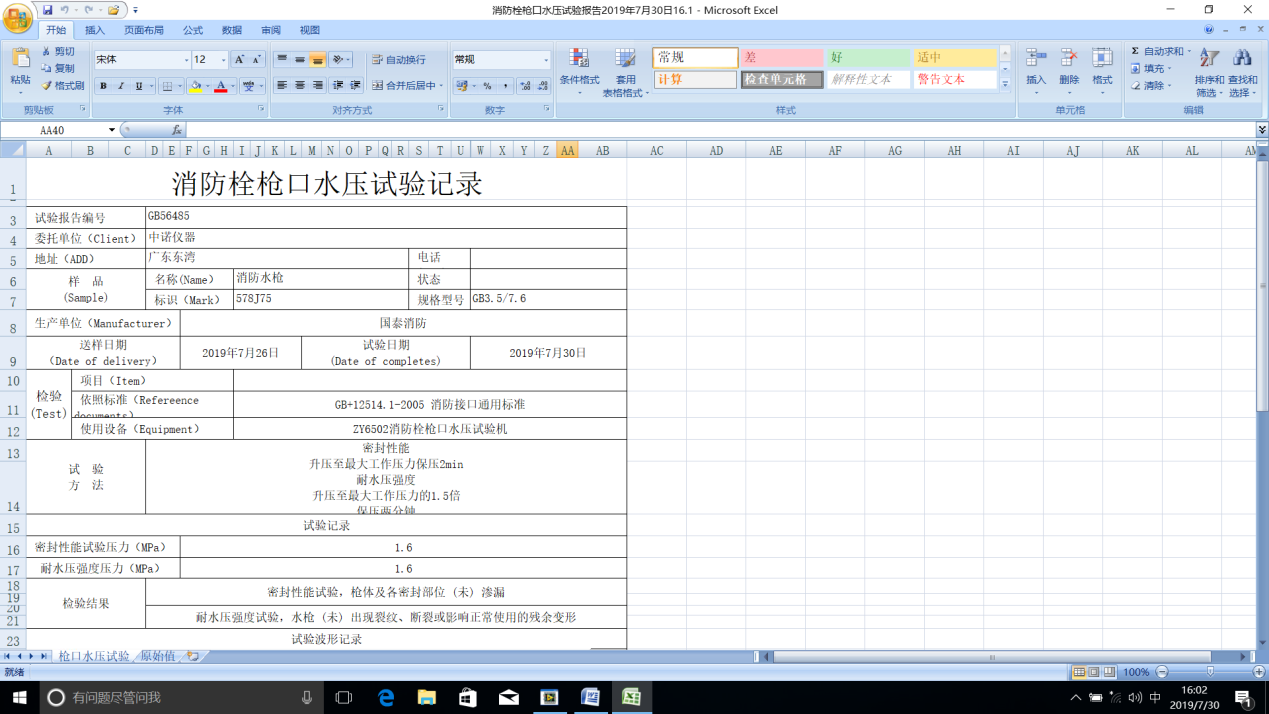Toggle bold formatting
The height and width of the screenshot is (714, 1269).
(103, 87)
